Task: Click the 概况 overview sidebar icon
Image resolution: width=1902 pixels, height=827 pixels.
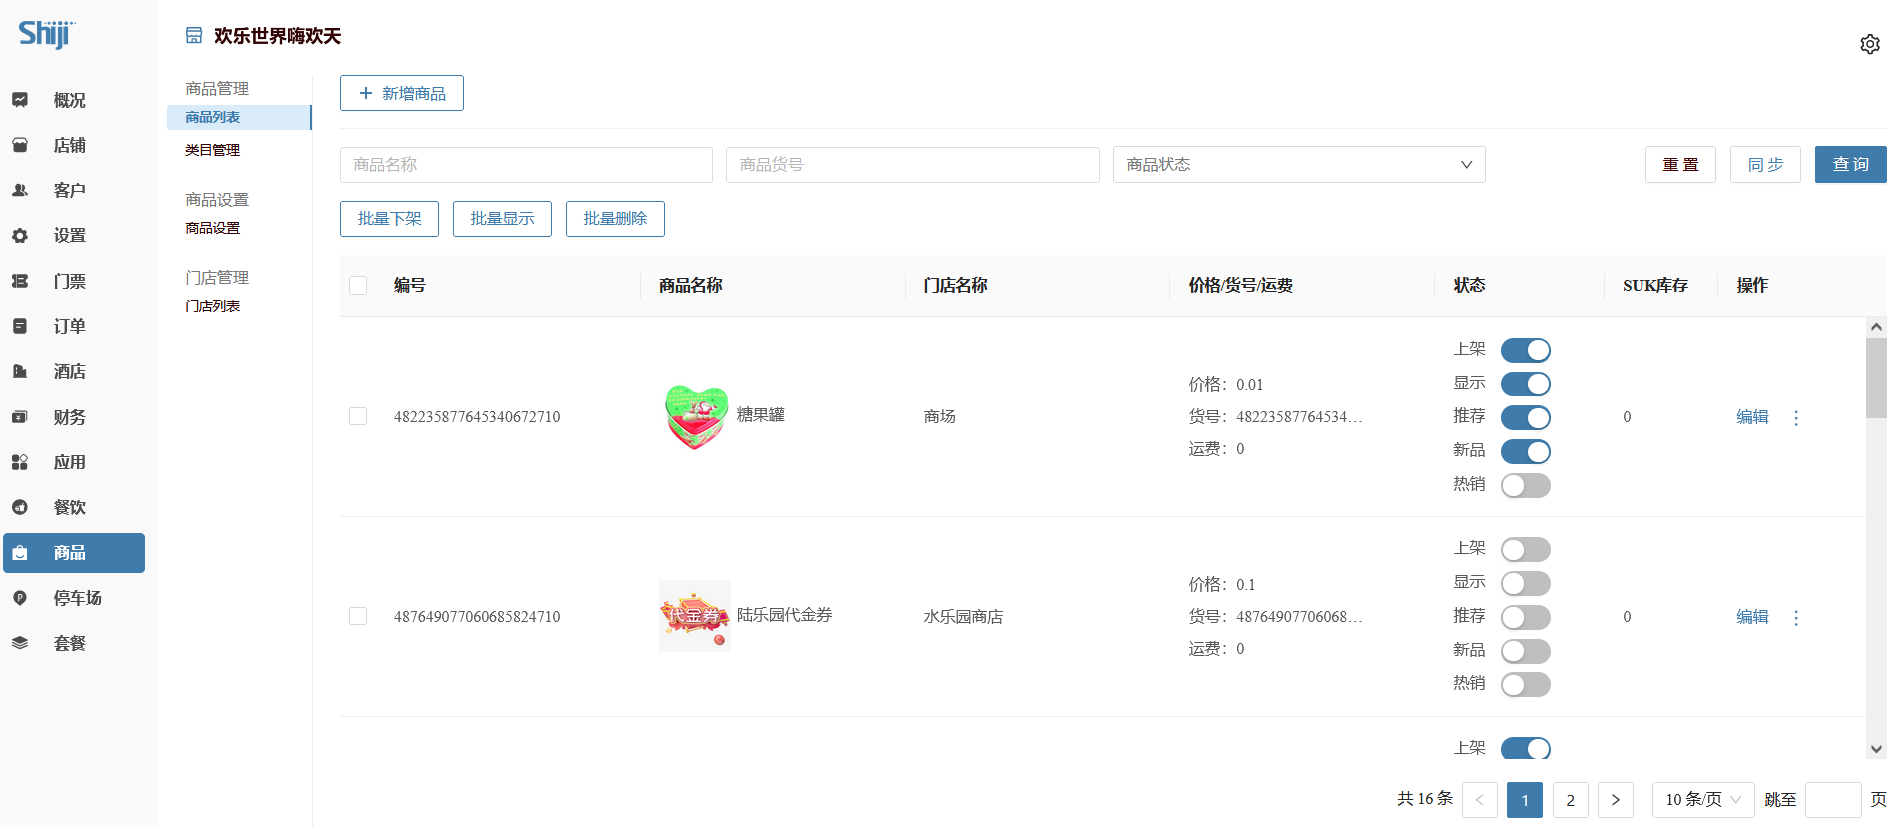Action: (20, 100)
